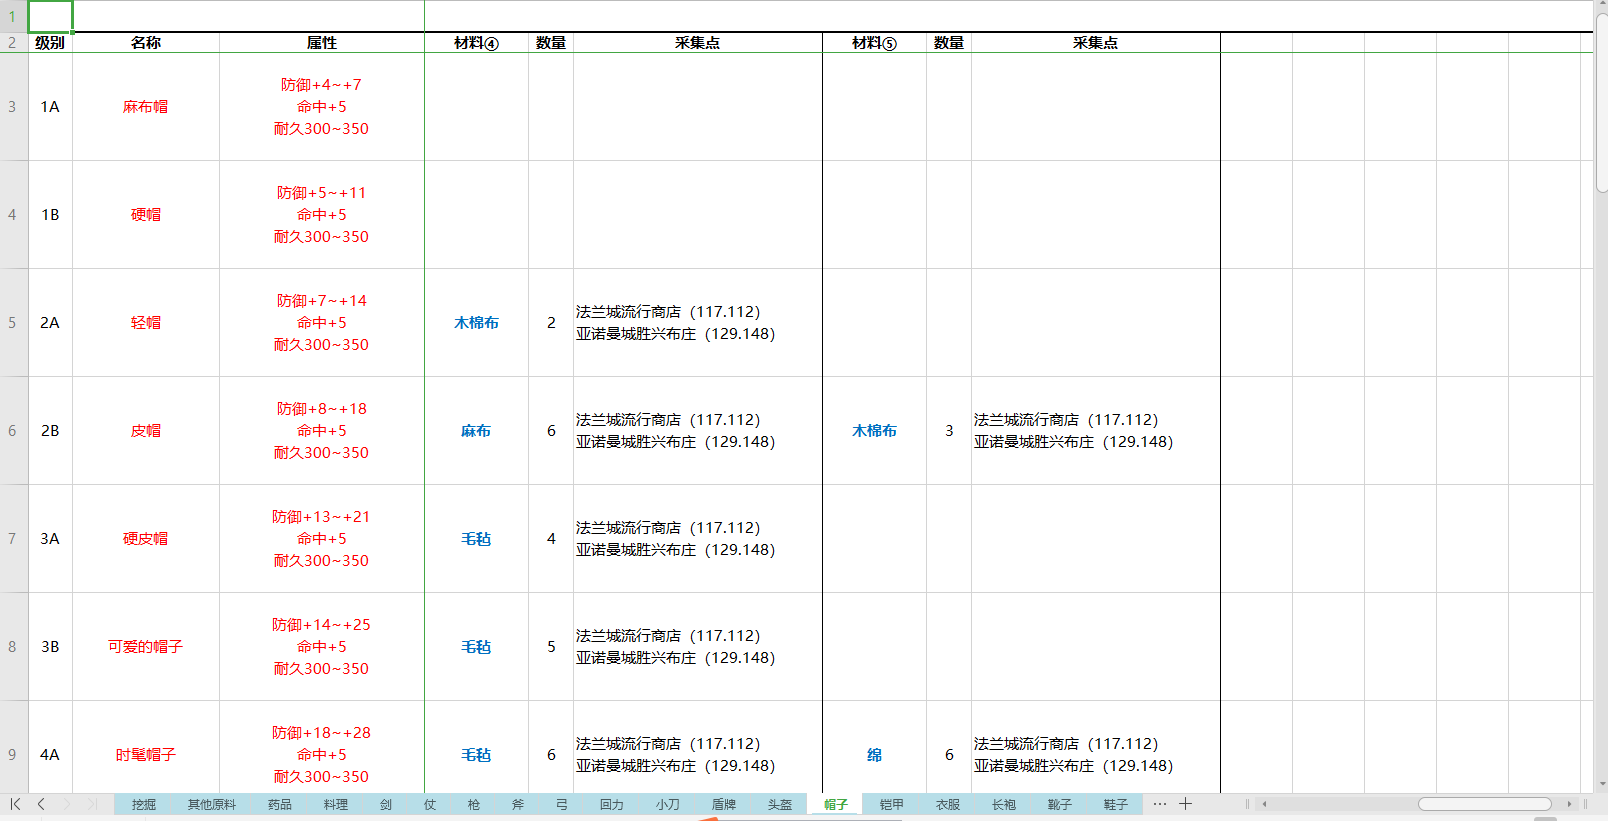Select the 小刀 sheet tab
The image size is (1608, 821).
668,804
